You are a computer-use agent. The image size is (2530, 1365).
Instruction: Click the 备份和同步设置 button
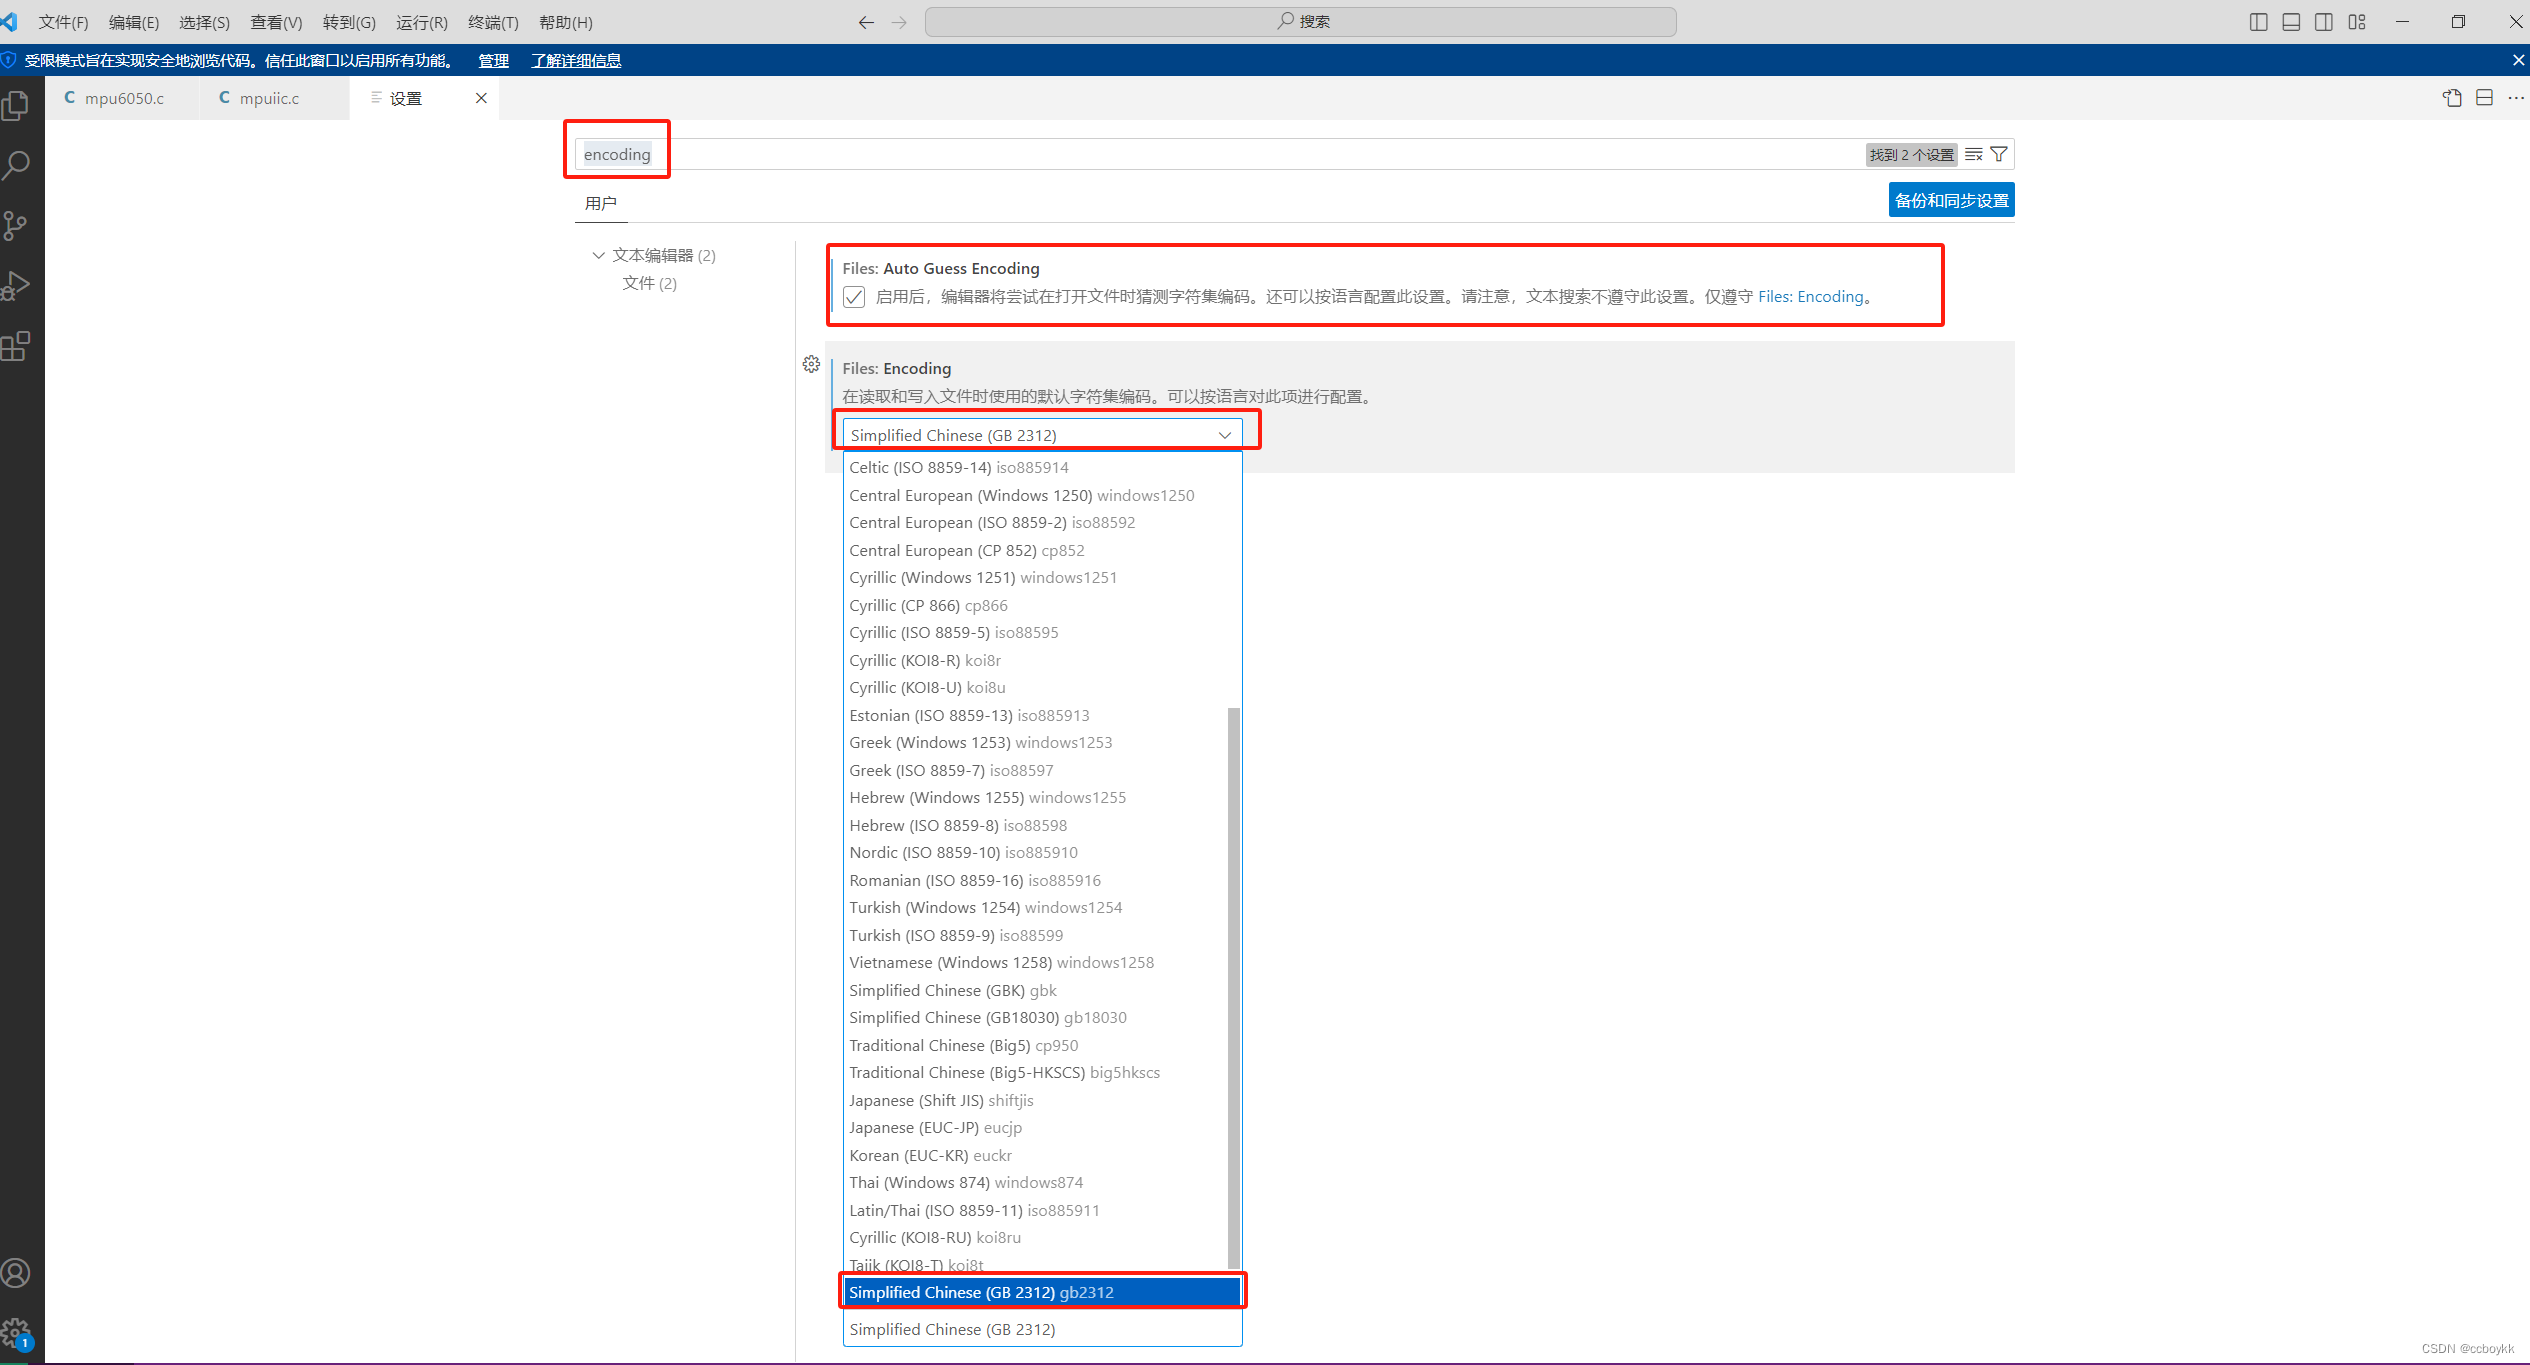1950,199
